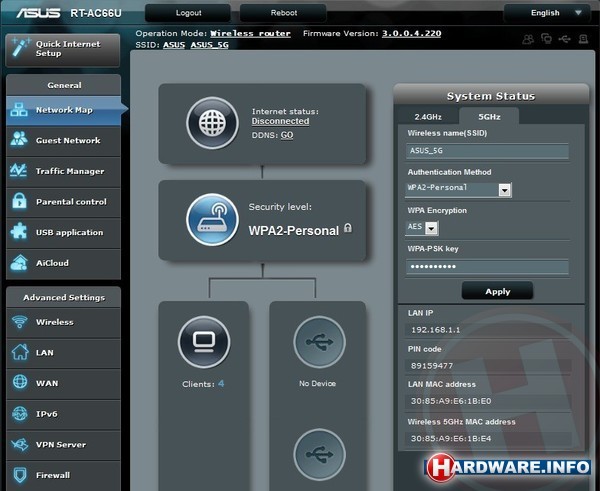This screenshot has height=491, width=600.
Task: Click the No Device label
Action: (x=317, y=383)
